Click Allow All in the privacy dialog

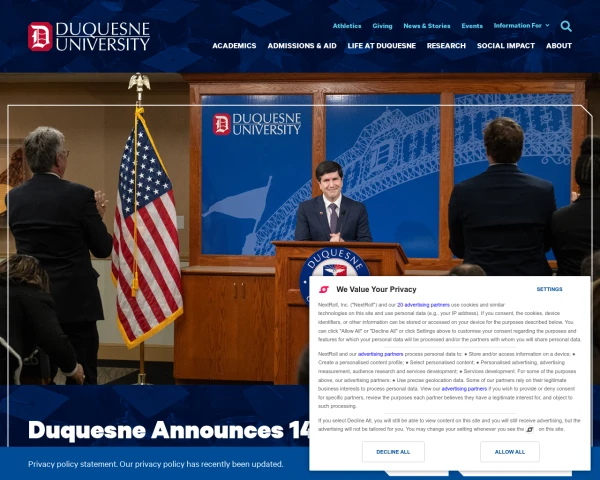510,452
